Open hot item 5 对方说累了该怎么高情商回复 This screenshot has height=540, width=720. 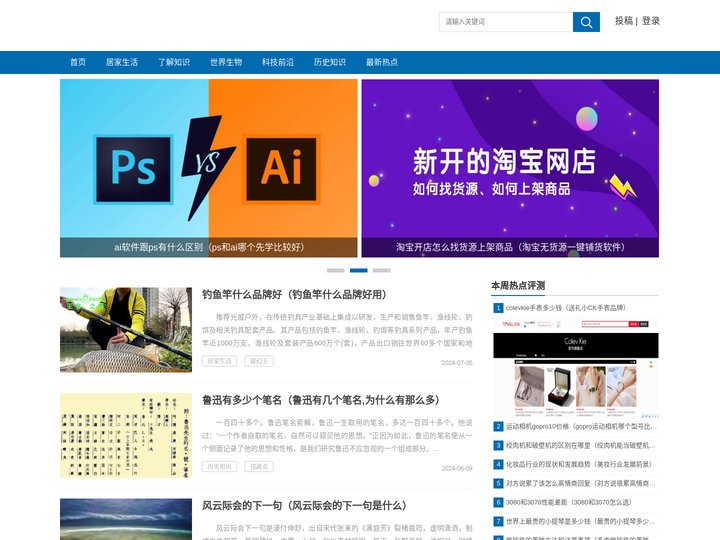click(581, 483)
